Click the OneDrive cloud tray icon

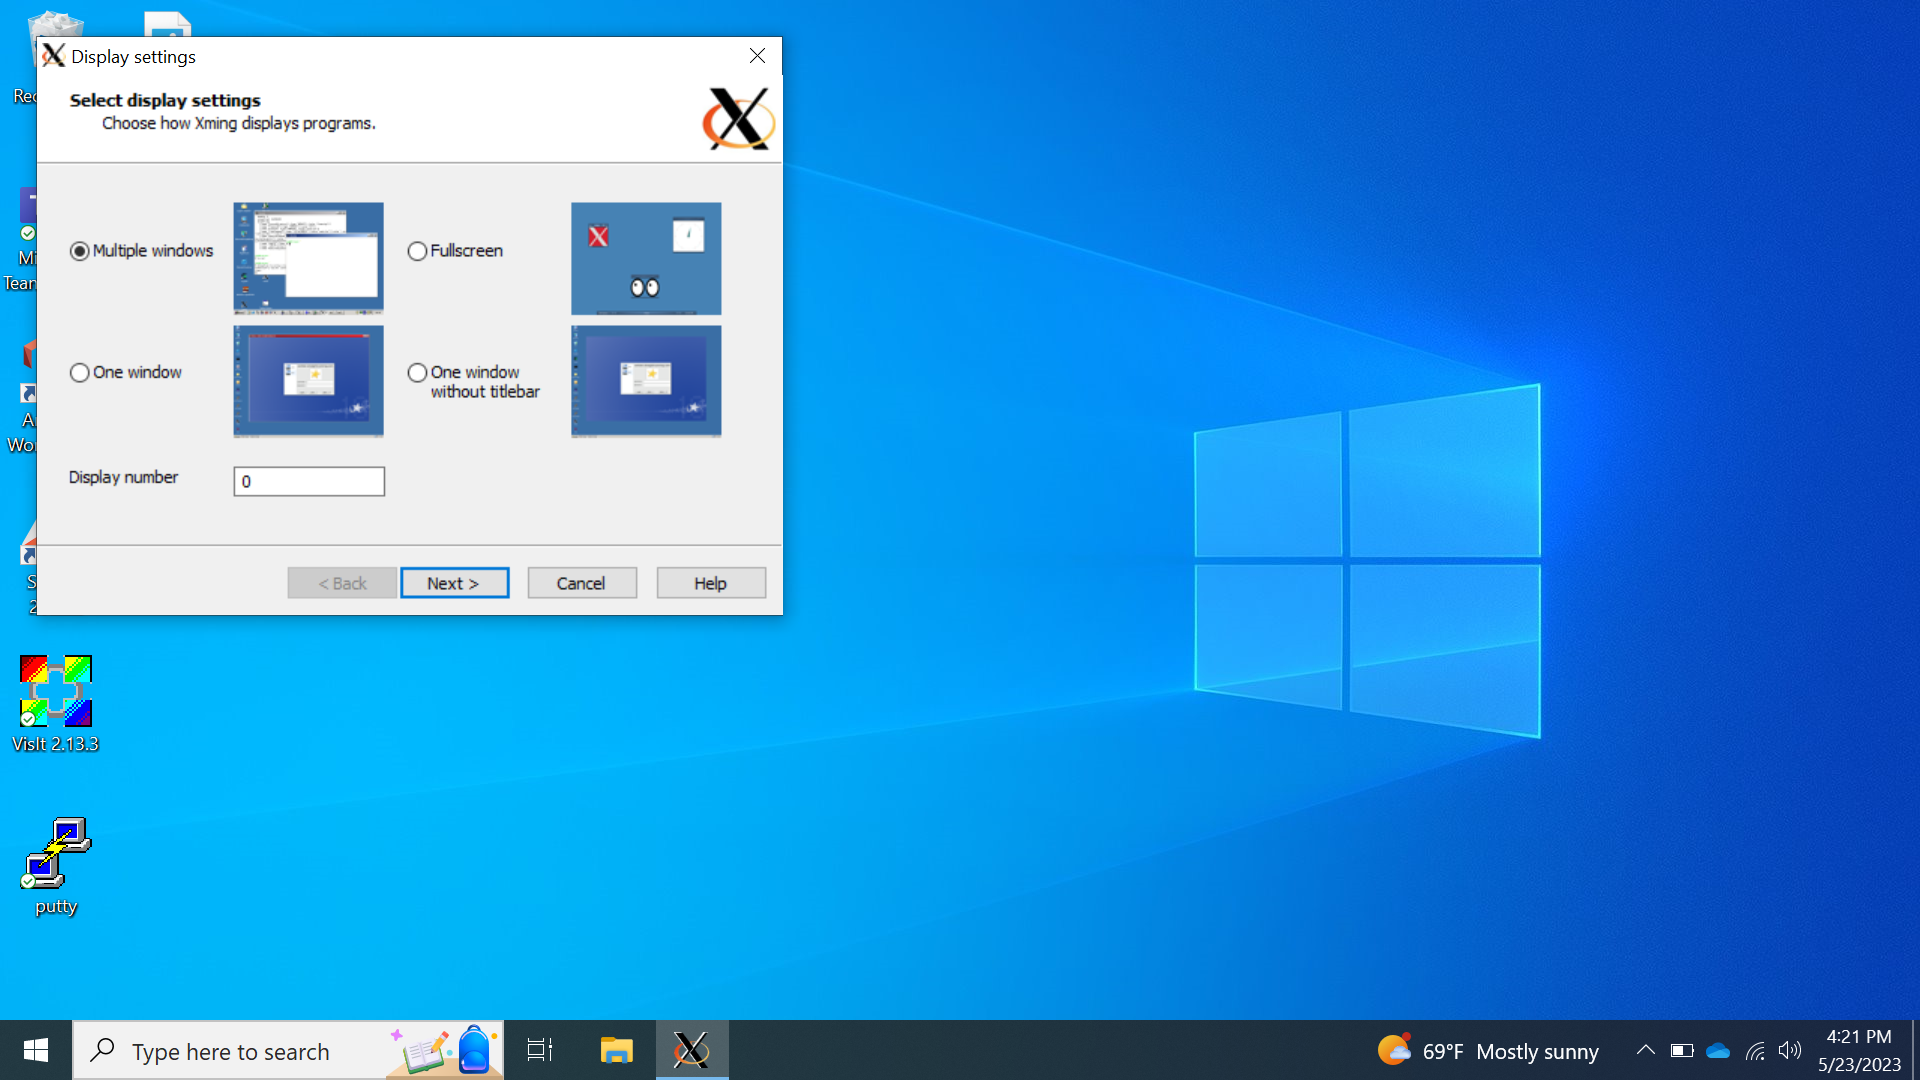pyautogui.click(x=1718, y=1051)
